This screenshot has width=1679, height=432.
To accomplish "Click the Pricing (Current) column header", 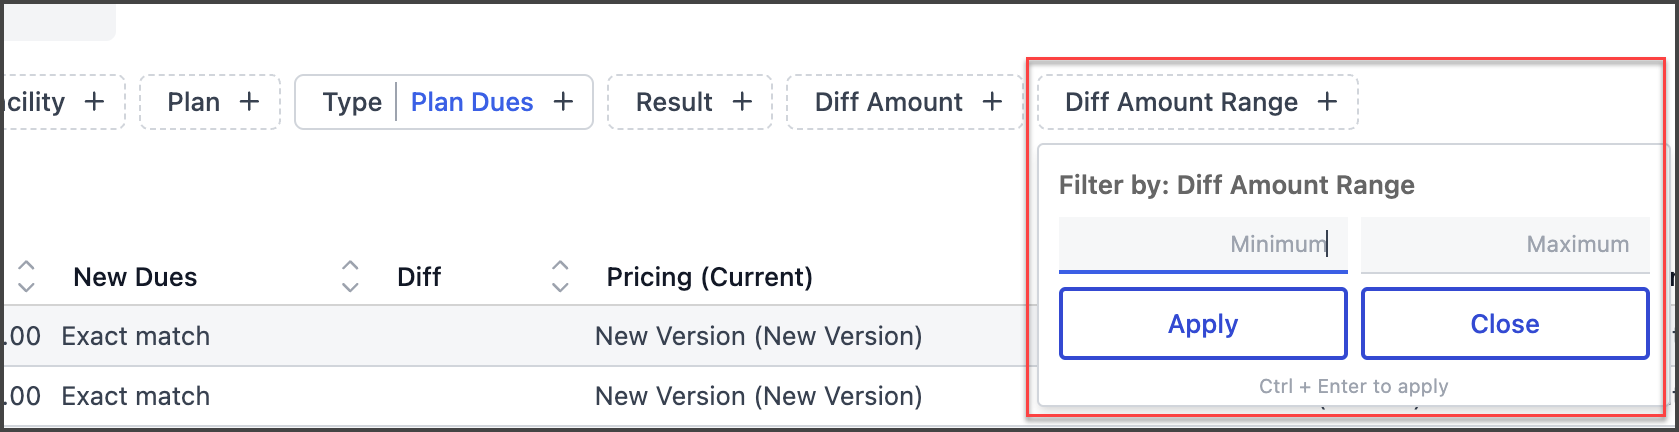I will (x=709, y=277).
